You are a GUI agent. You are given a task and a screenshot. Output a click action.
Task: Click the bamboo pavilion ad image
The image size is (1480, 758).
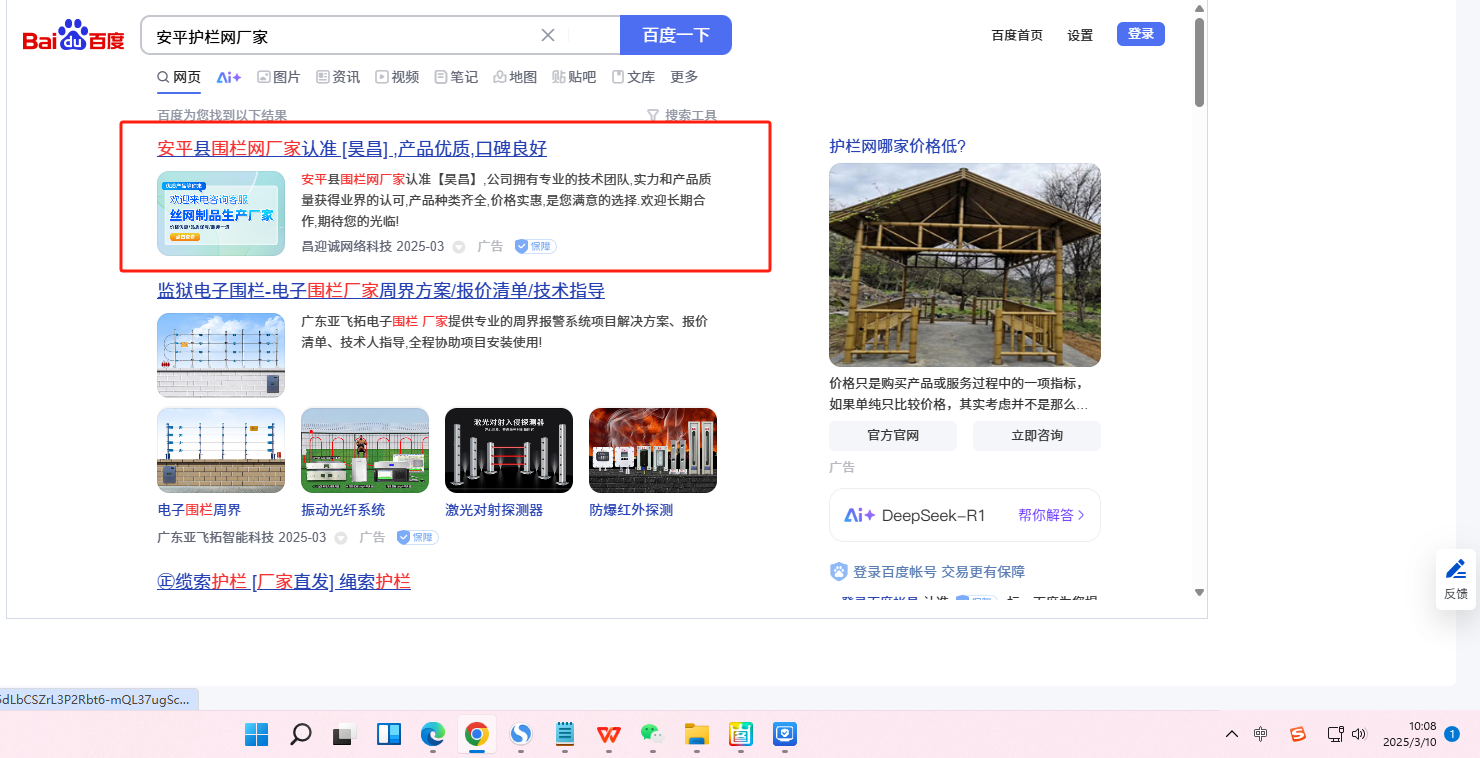pos(965,265)
